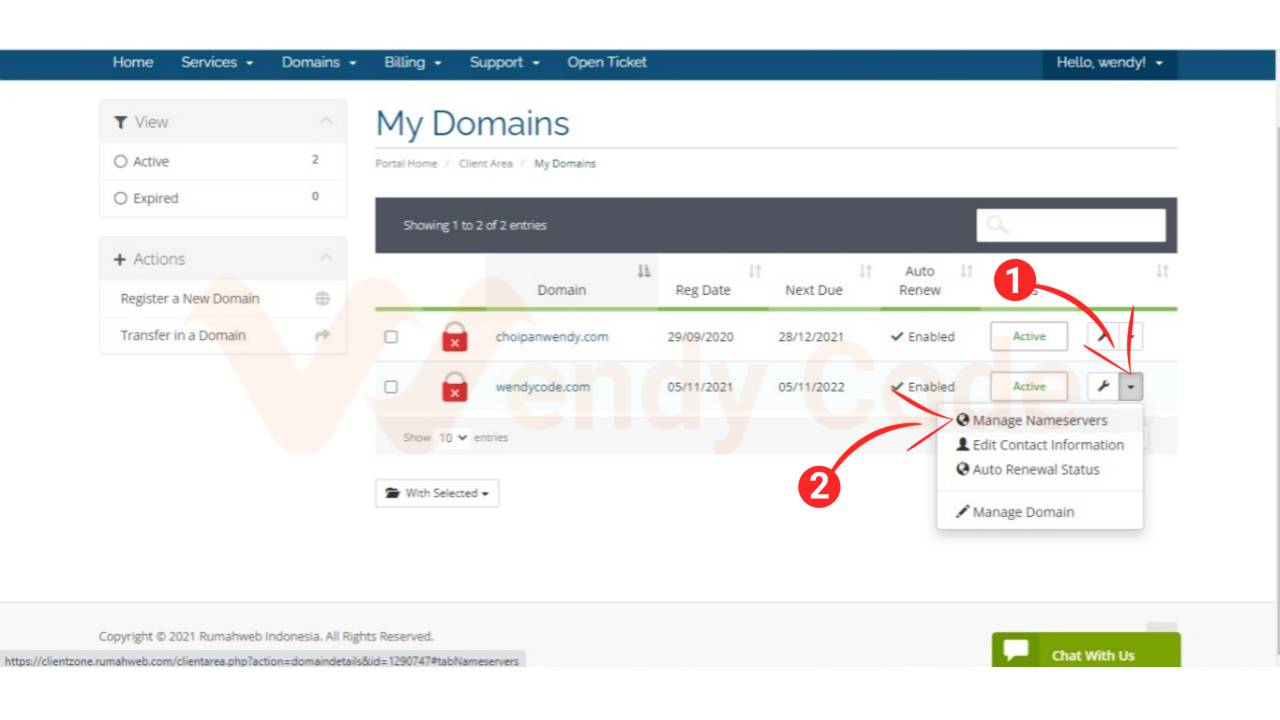
Task: Click the domain search input field
Action: [x=1071, y=225]
